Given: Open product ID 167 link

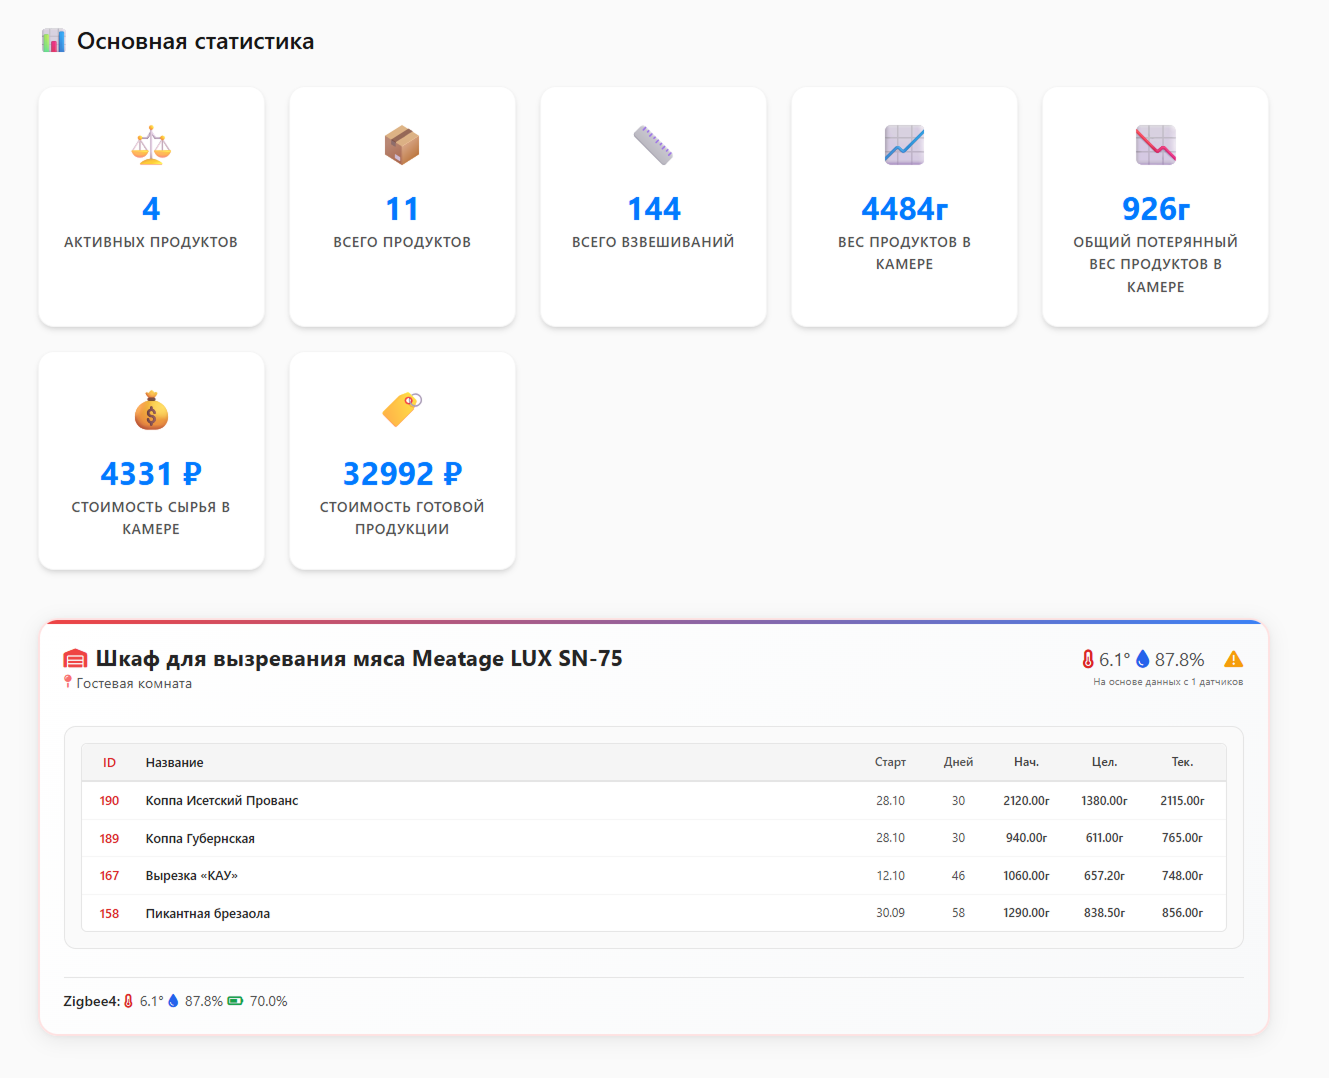Looking at the screenshot, I should click(x=109, y=876).
